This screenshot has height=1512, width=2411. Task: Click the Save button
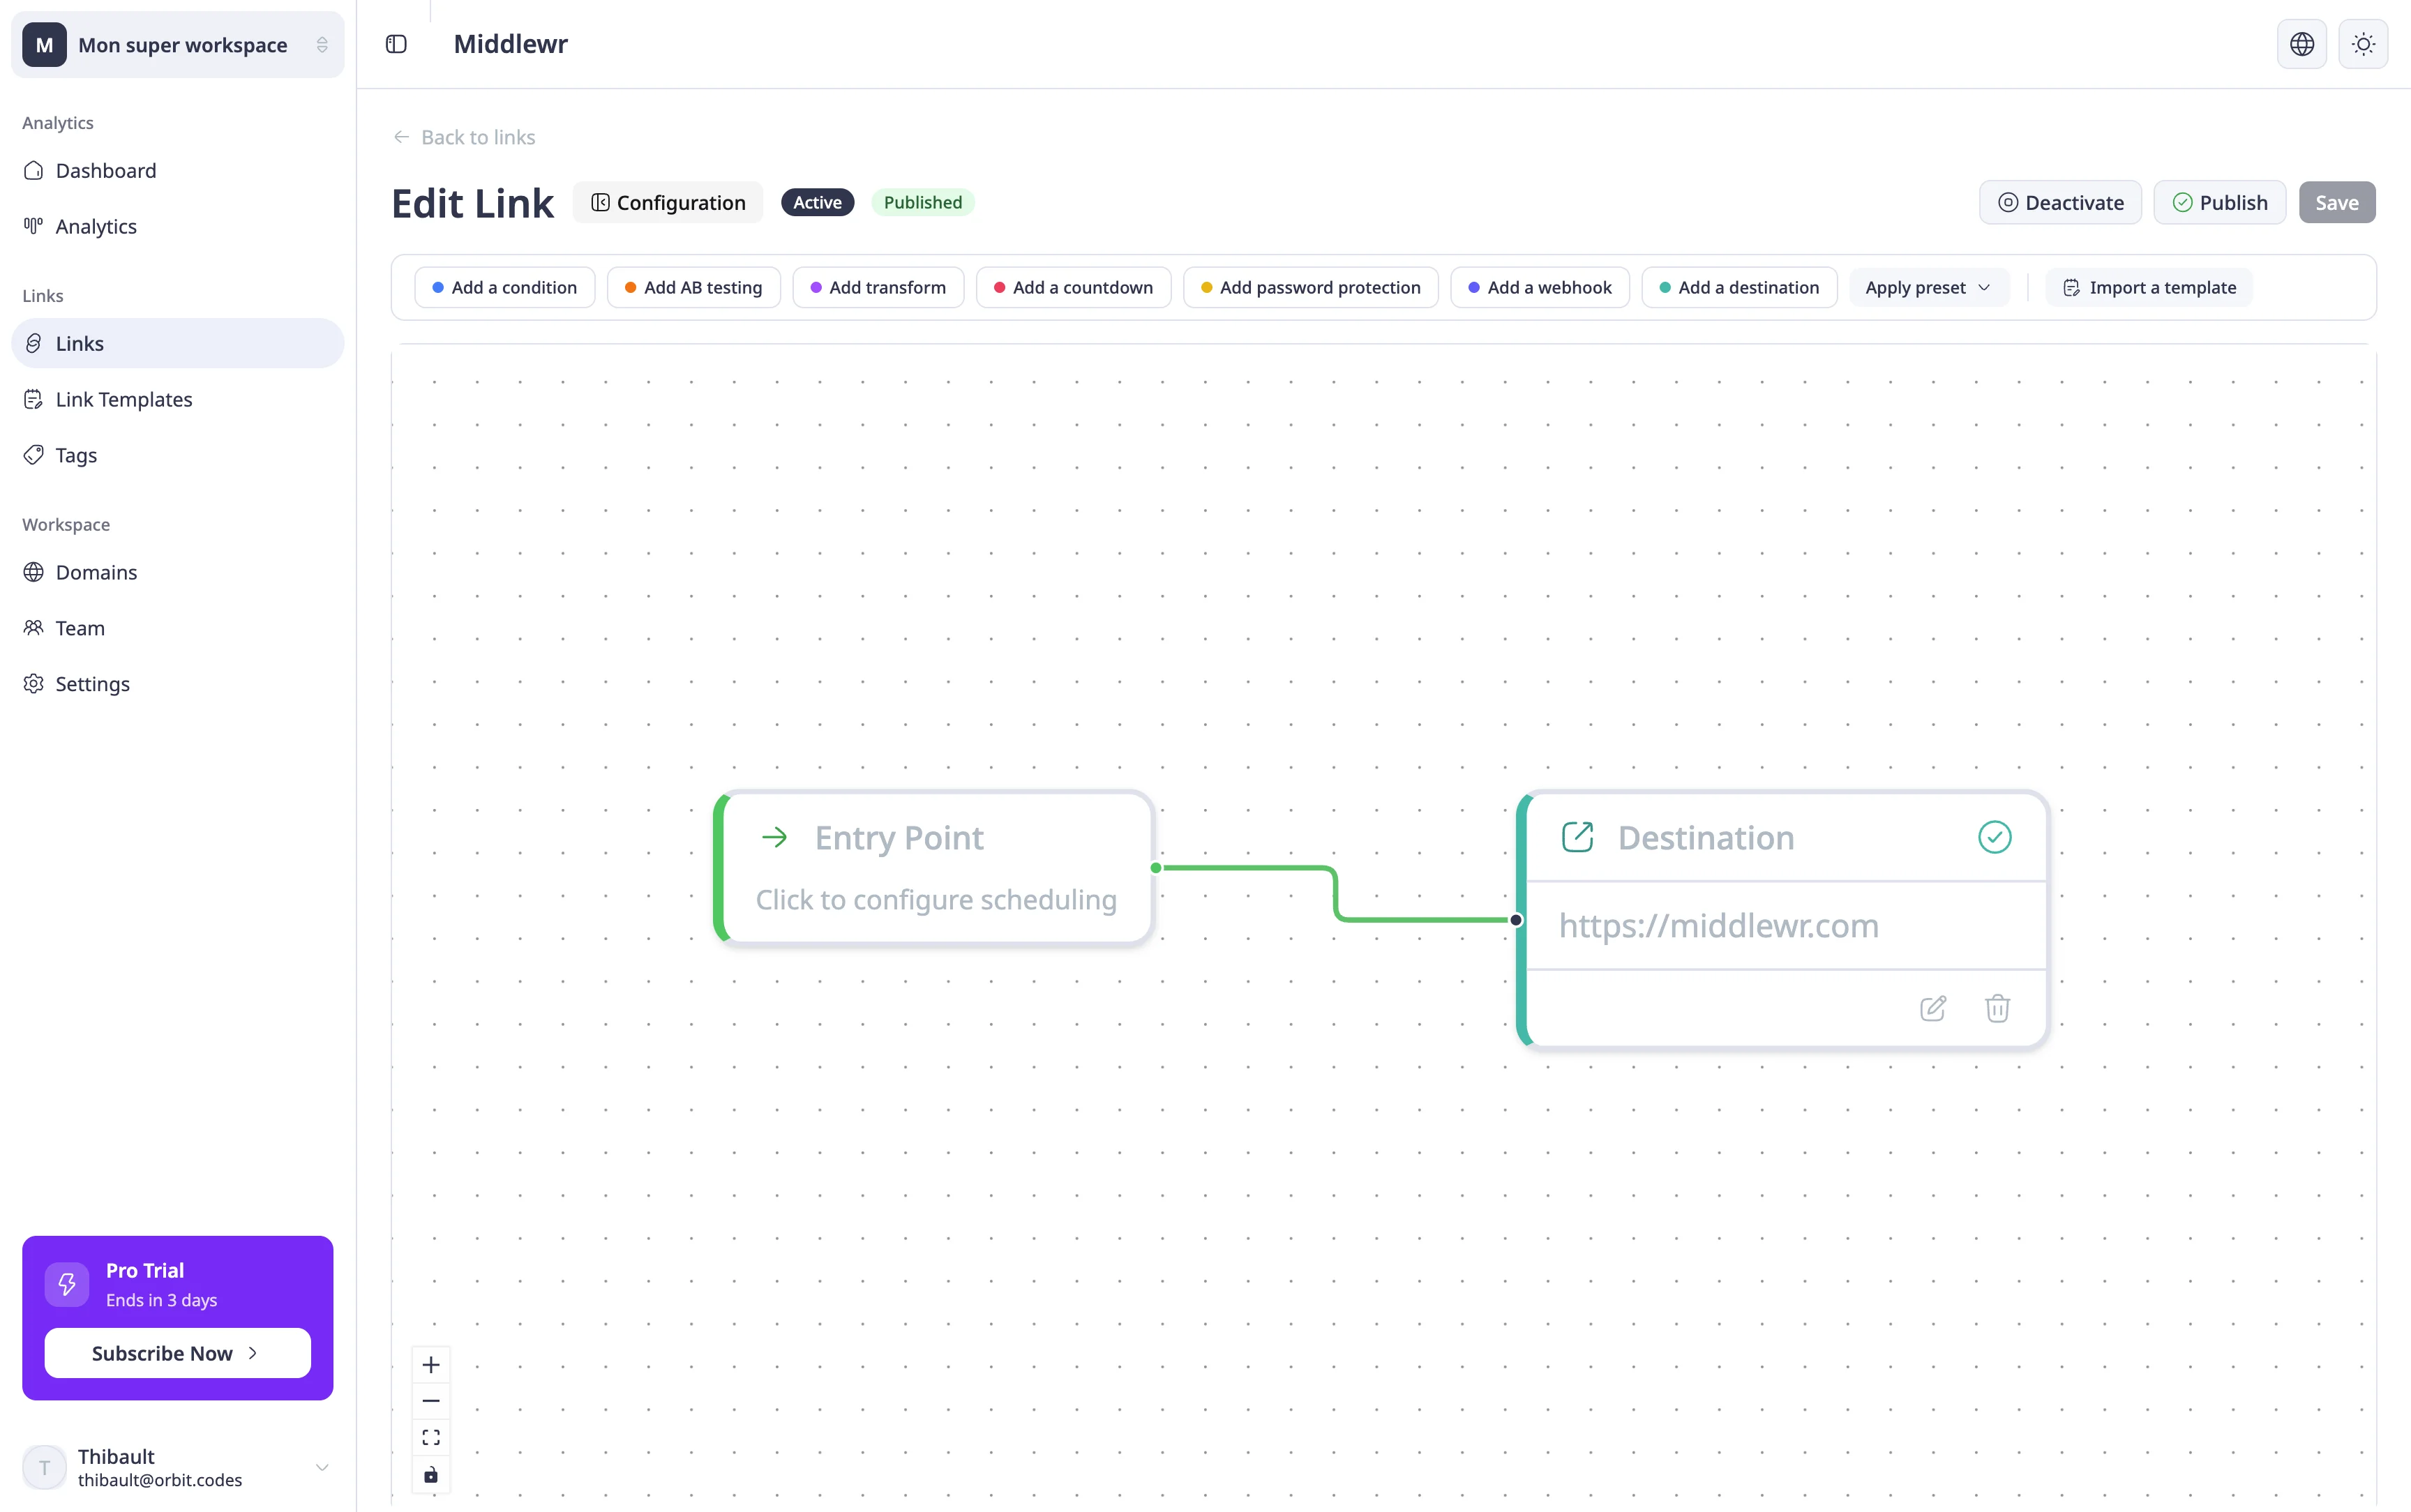[x=2337, y=202]
